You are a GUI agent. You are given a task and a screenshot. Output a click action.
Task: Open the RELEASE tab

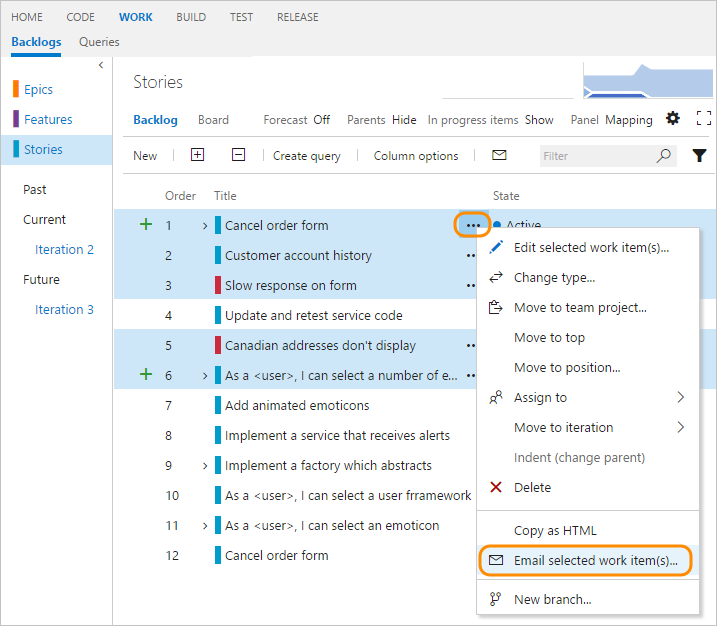tap(298, 17)
